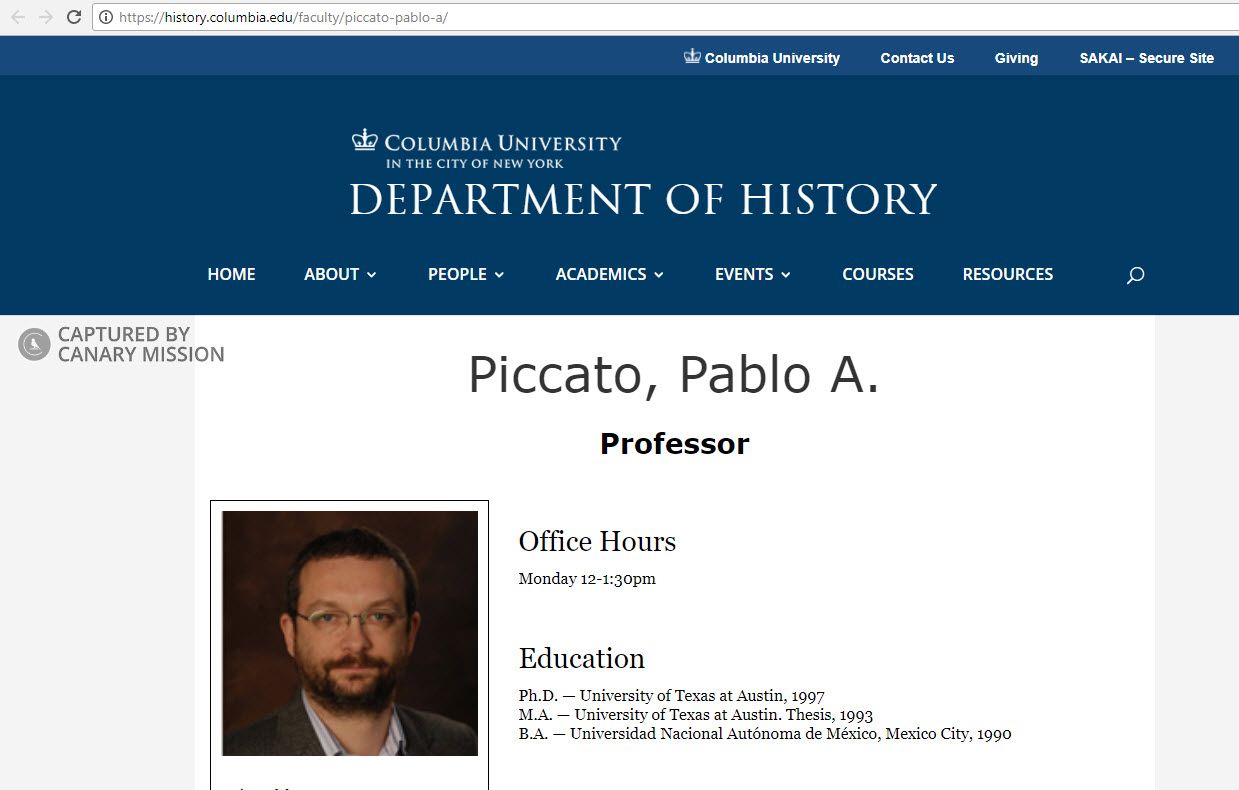Click the RESOURCES navigation item

(1007, 274)
